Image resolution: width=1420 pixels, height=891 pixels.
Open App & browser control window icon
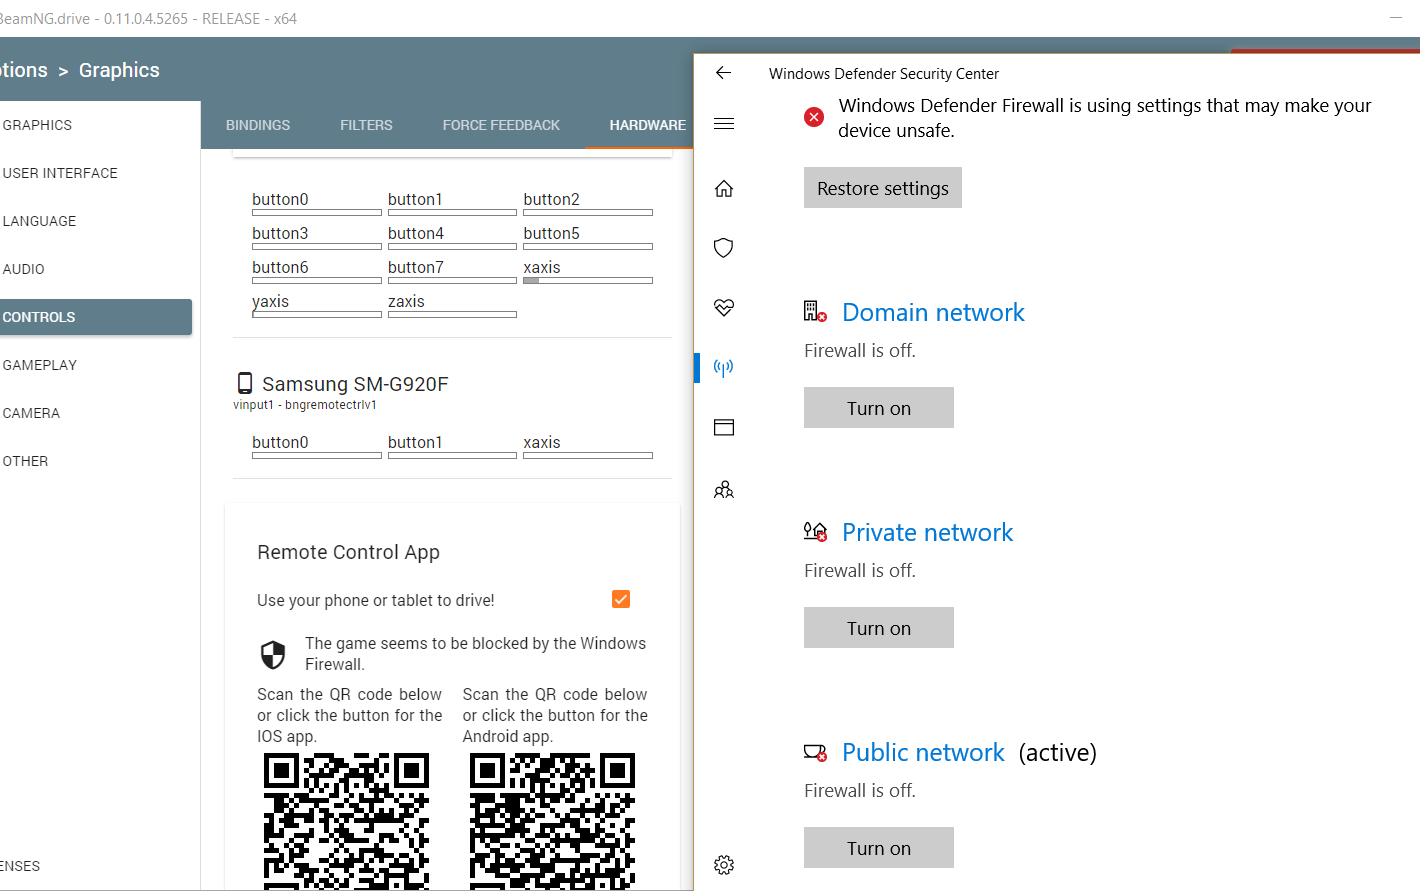tap(724, 428)
